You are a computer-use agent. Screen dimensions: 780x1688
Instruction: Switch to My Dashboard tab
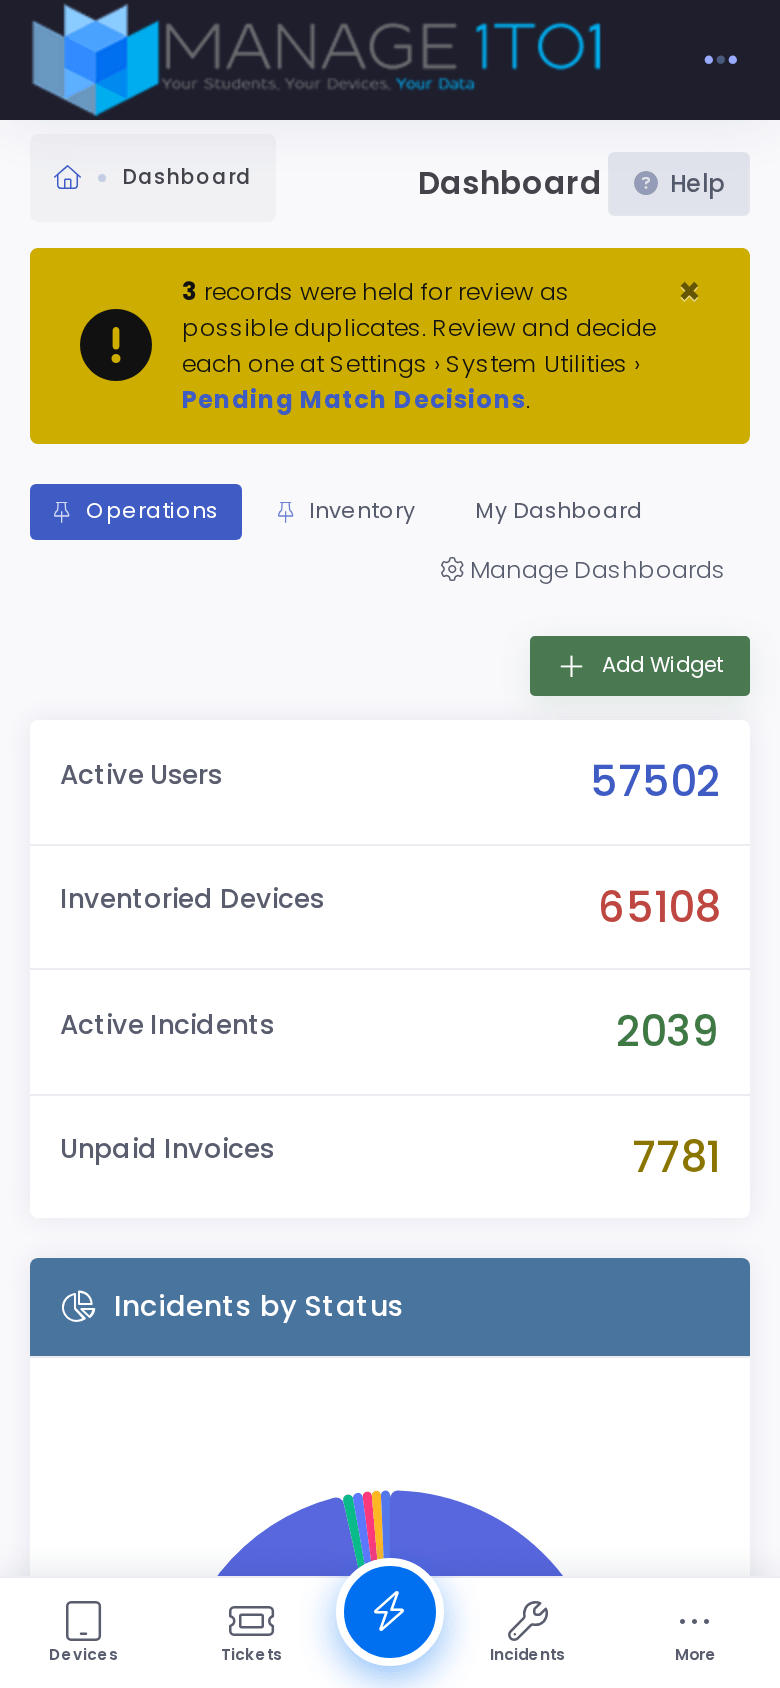click(x=558, y=511)
